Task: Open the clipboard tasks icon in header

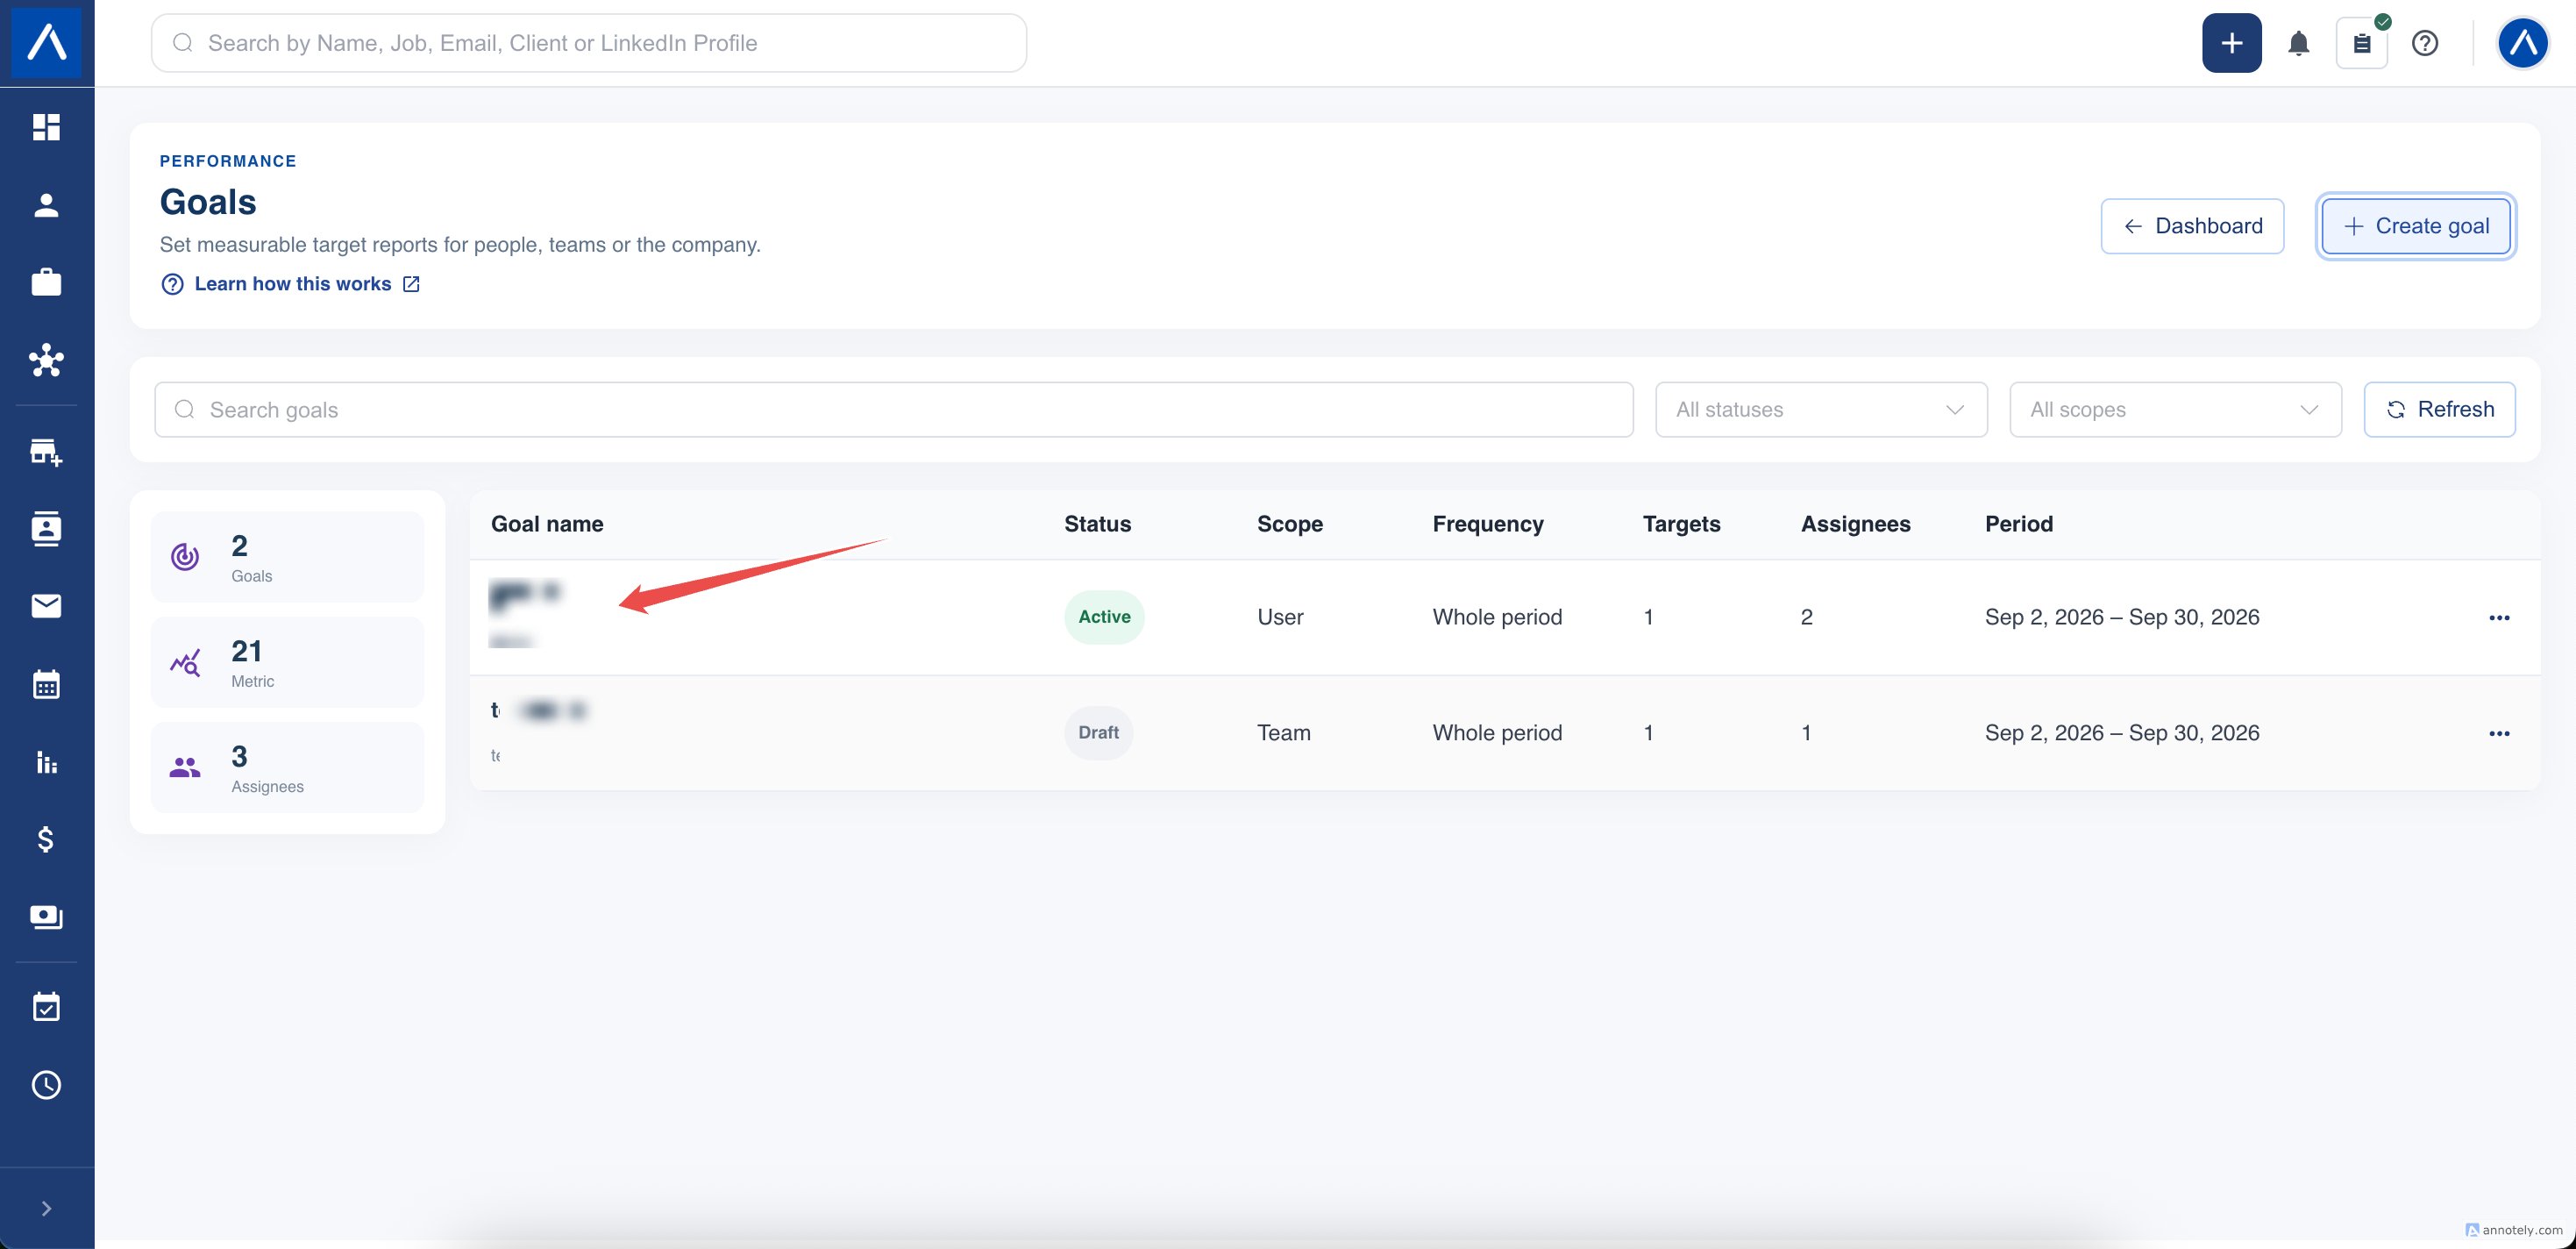Action: pos(2361,43)
